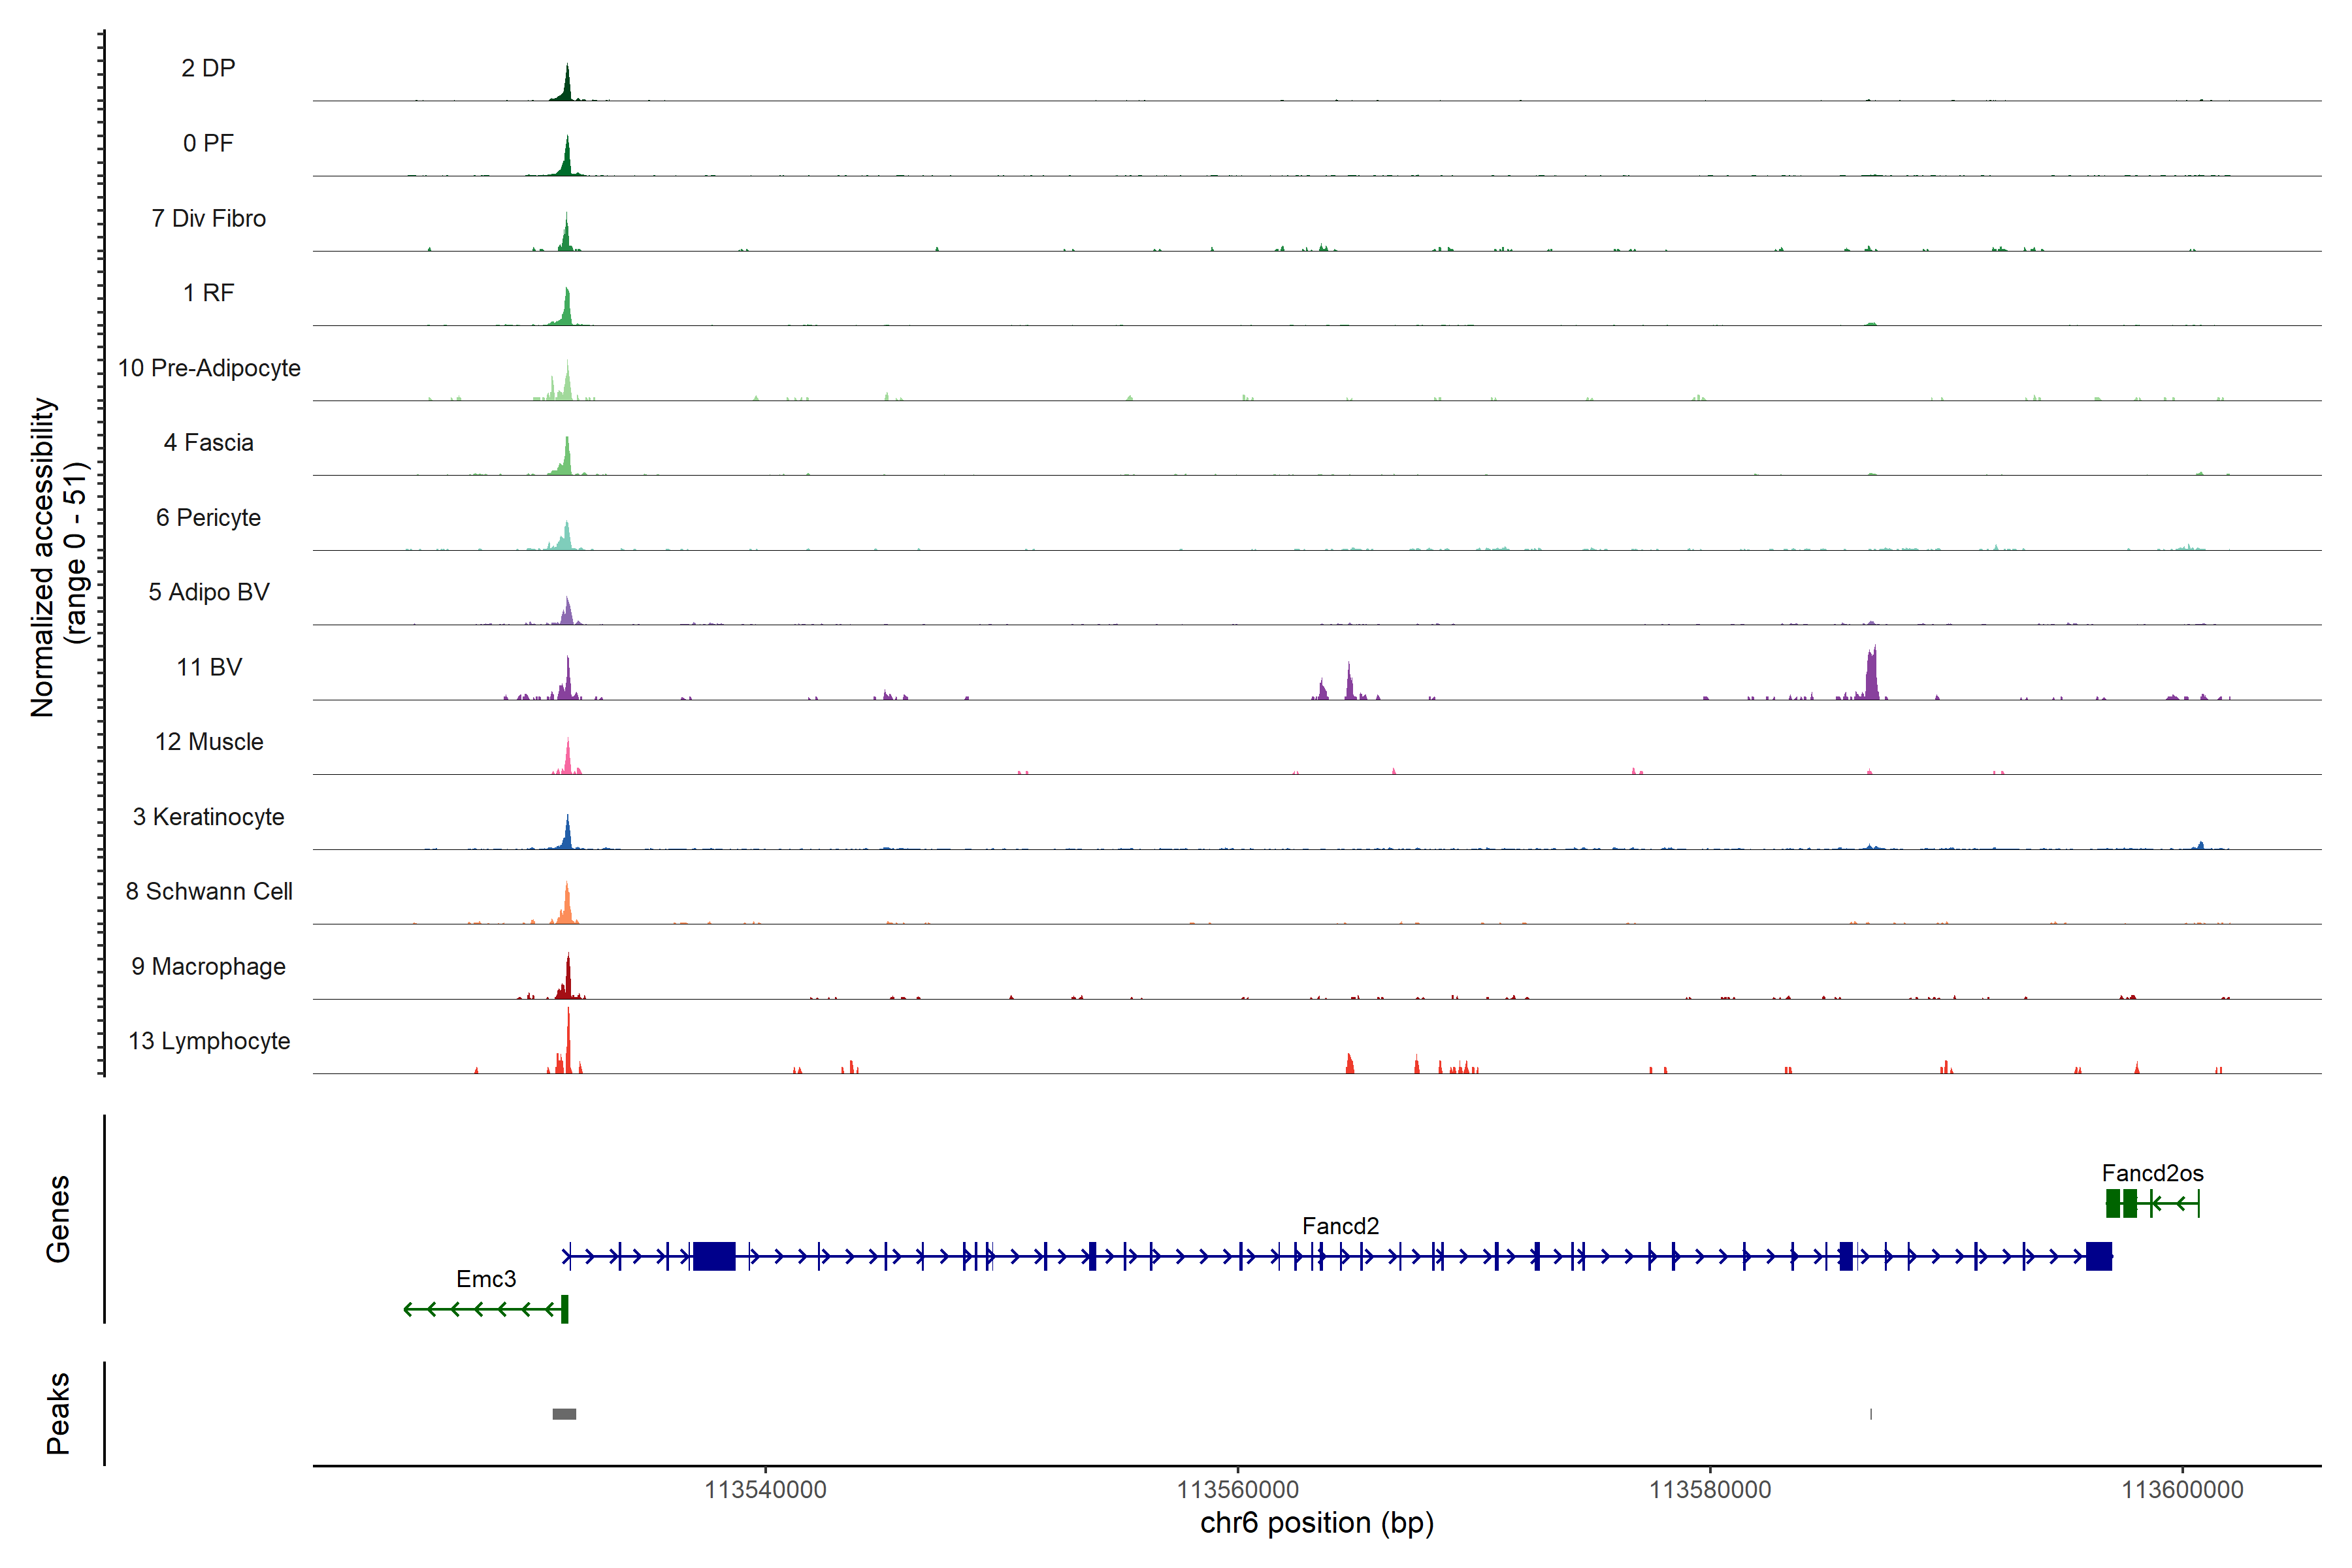The width and height of the screenshot is (2352, 1568).
Task: Click the chr6 position axis title
Action: (1317, 1523)
